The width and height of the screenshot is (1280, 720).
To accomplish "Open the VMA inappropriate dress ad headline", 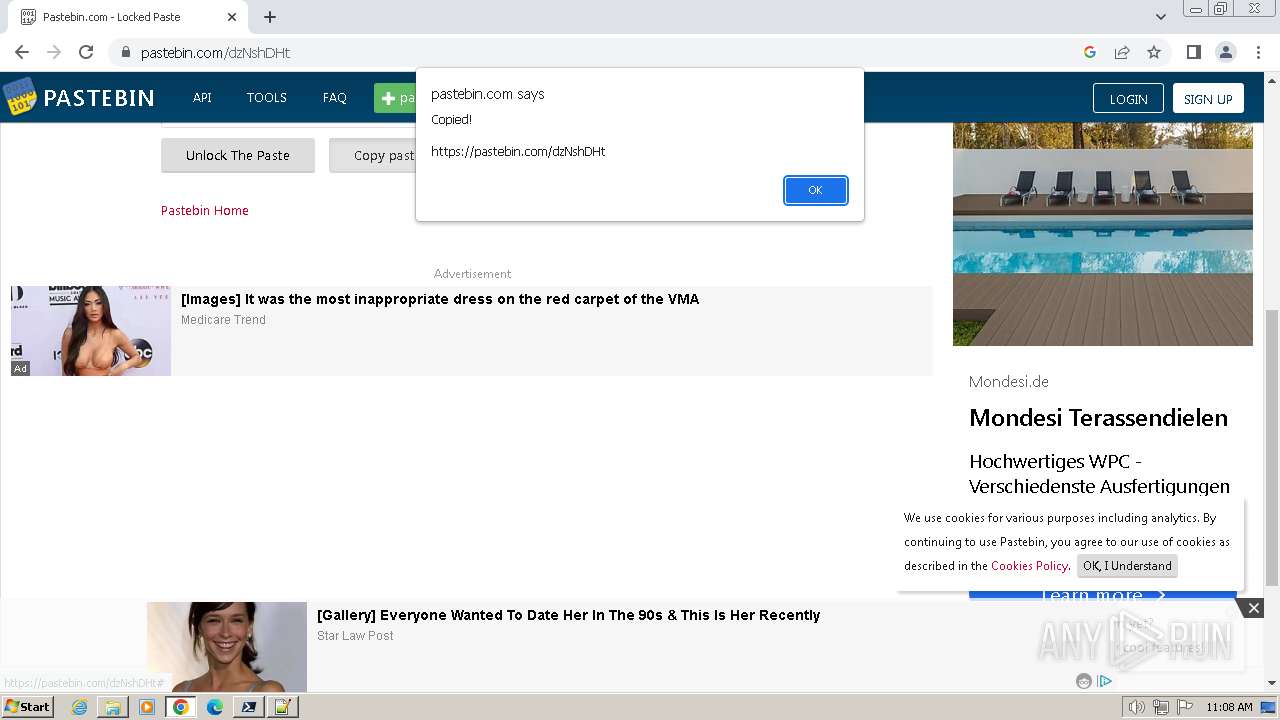I will (440, 299).
